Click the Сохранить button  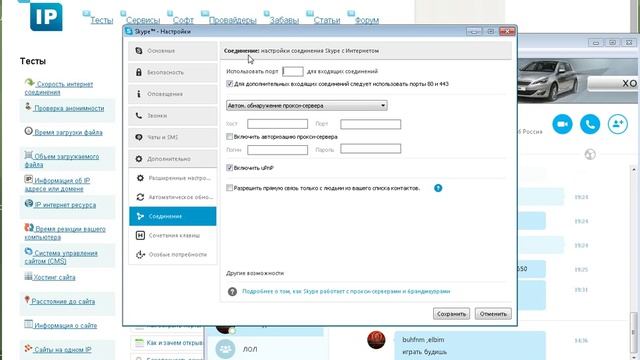[x=451, y=314]
